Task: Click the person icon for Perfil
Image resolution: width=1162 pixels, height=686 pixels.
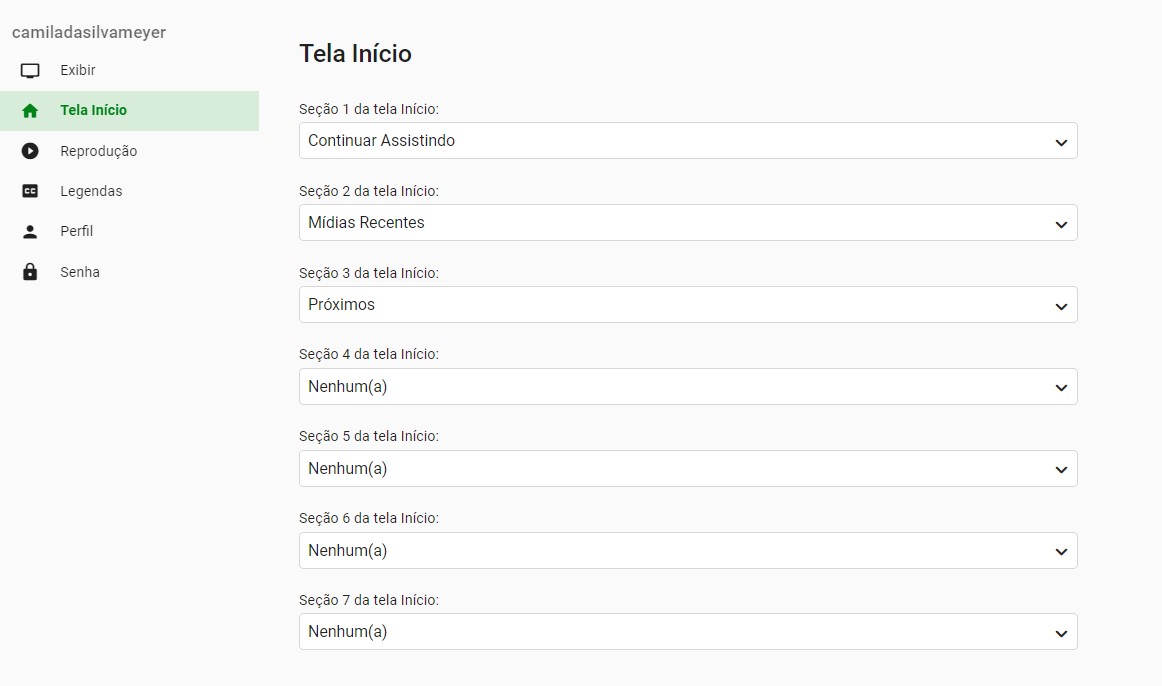Action: tap(30, 231)
